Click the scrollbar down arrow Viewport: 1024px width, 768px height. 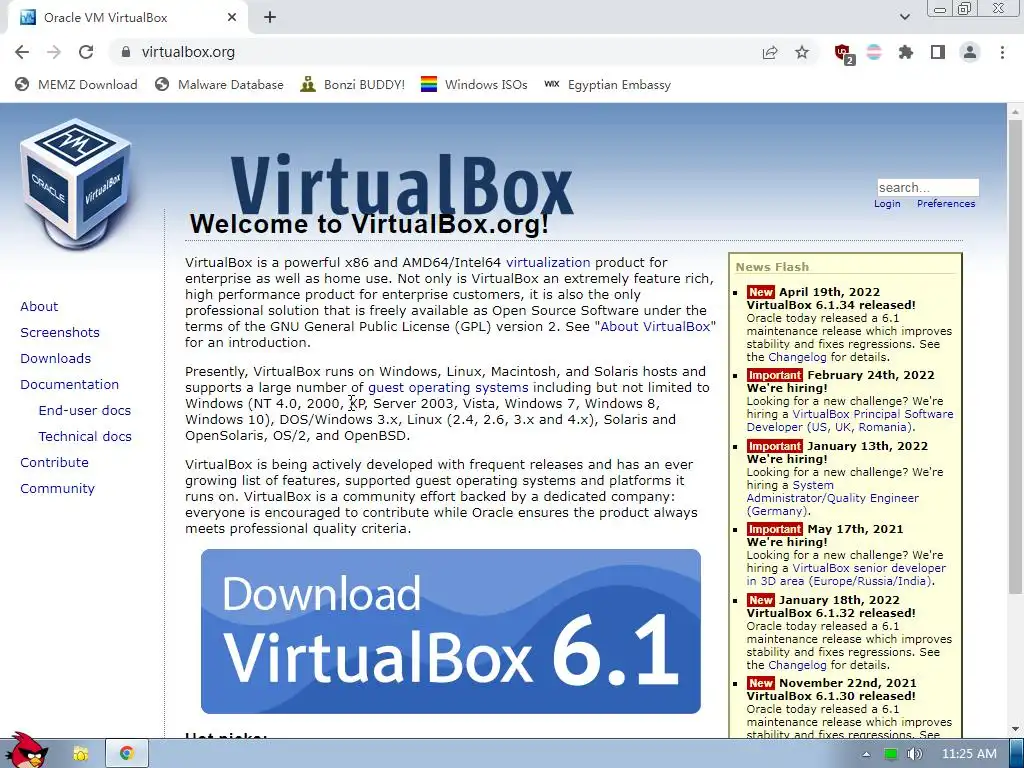point(1015,729)
